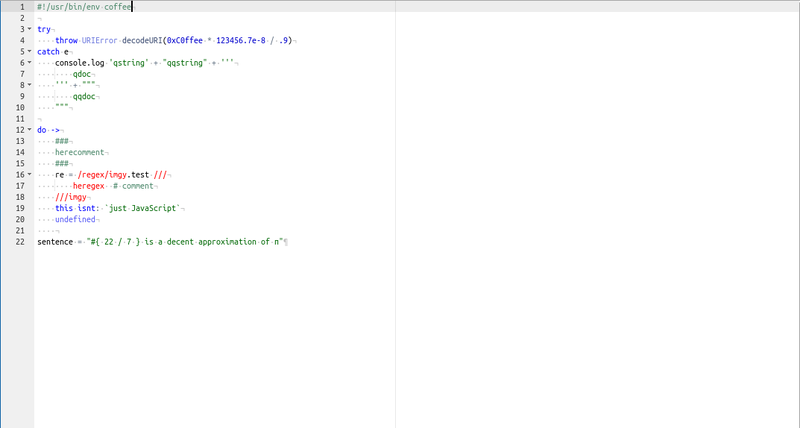Click the '###' marker on line 15
The width and height of the screenshot is (800, 428).
[62, 163]
